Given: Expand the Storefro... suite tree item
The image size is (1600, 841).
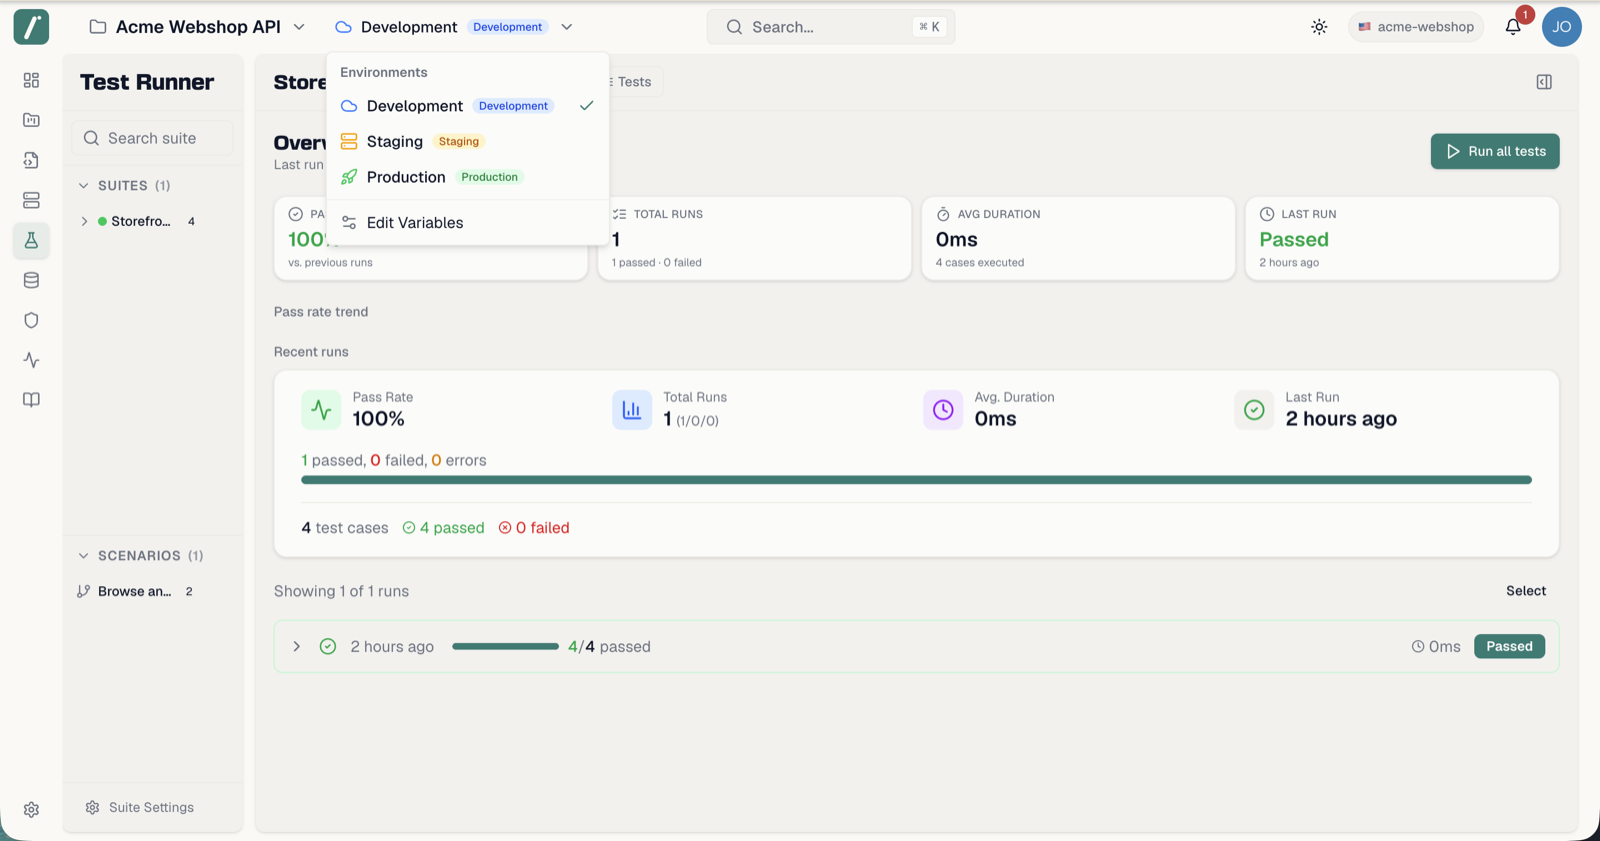Looking at the screenshot, I should pos(84,221).
